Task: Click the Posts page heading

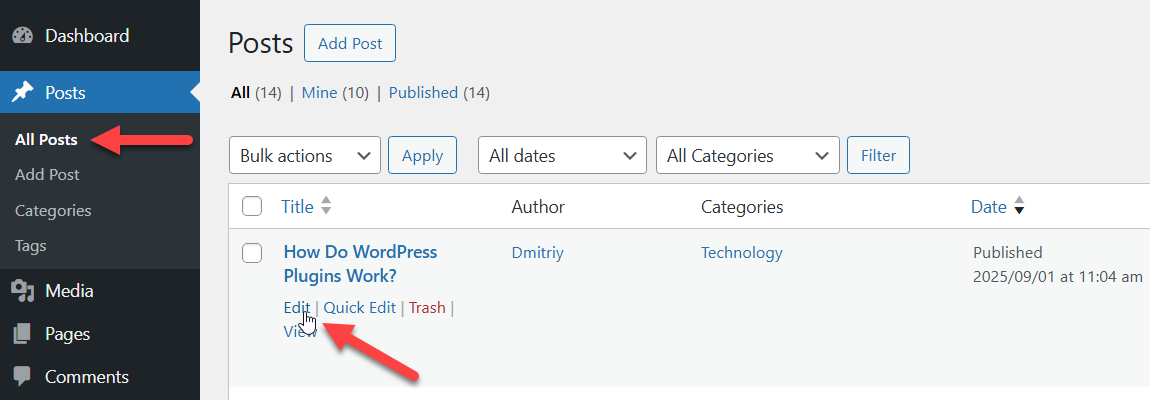Action: click(x=261, y=43)
